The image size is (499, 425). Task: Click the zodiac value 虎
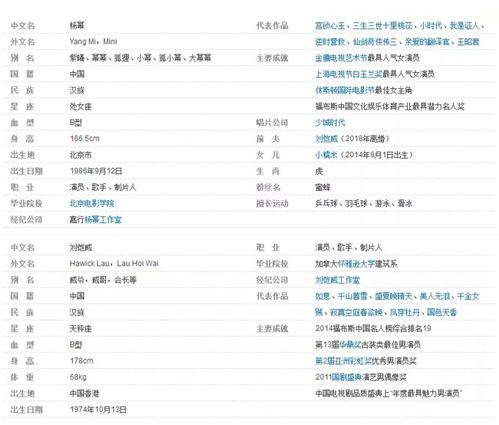319,171
